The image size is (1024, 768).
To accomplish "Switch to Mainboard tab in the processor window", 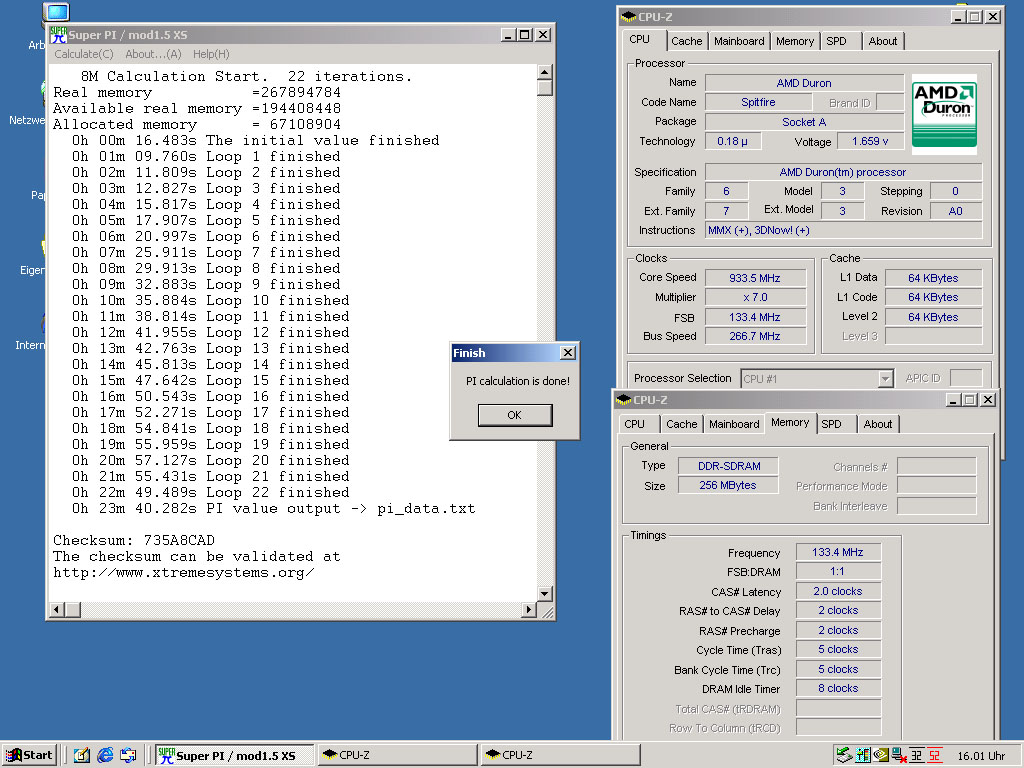I will 739,41.
